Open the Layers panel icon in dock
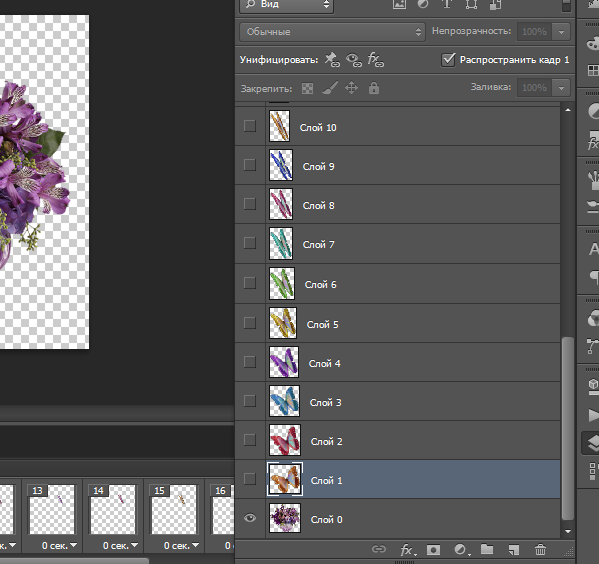 592,444
